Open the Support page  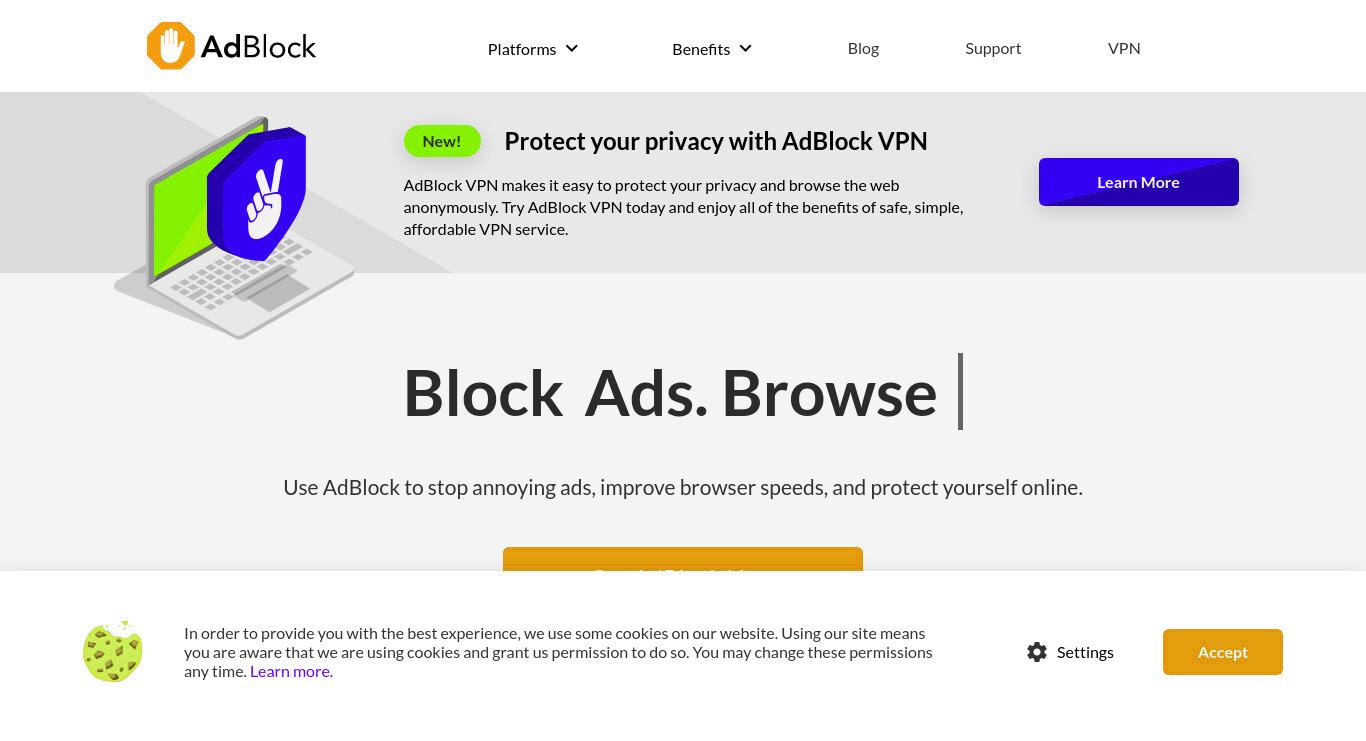993,48
